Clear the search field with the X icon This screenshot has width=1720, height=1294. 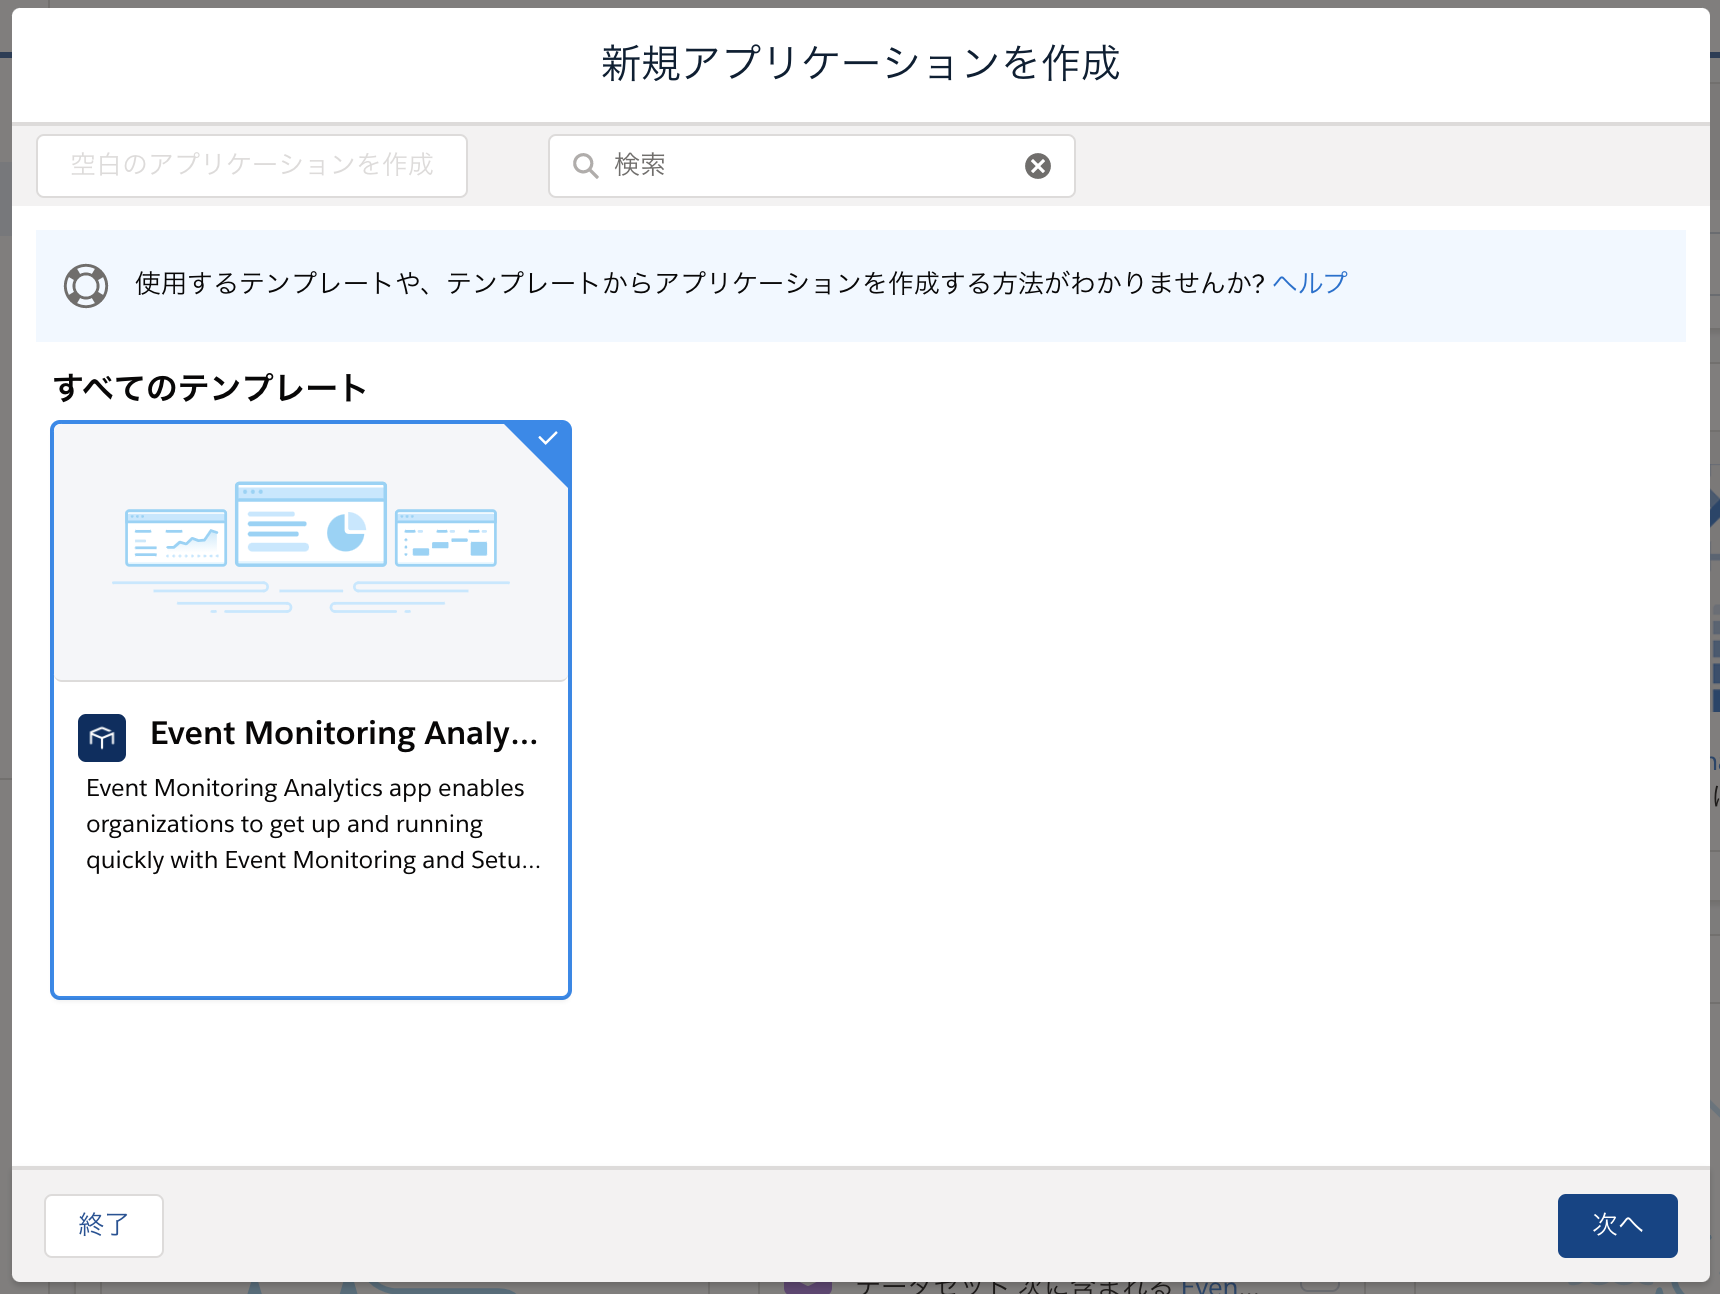coord(1038,166)
